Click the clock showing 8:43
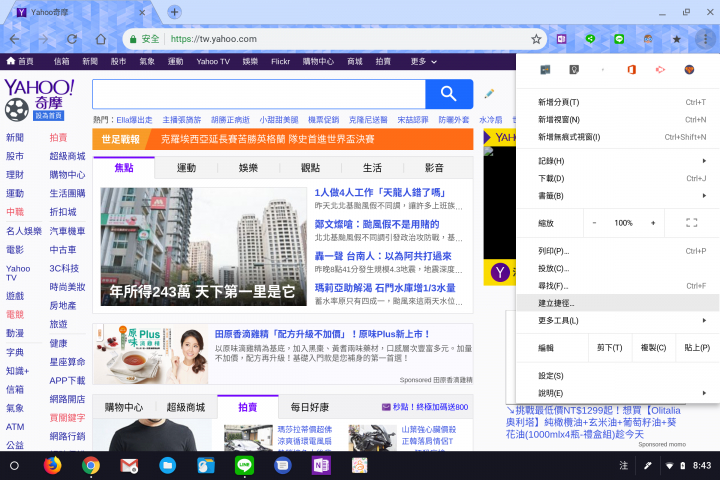Viewport: 720px width, 480px height. (702, 466)
